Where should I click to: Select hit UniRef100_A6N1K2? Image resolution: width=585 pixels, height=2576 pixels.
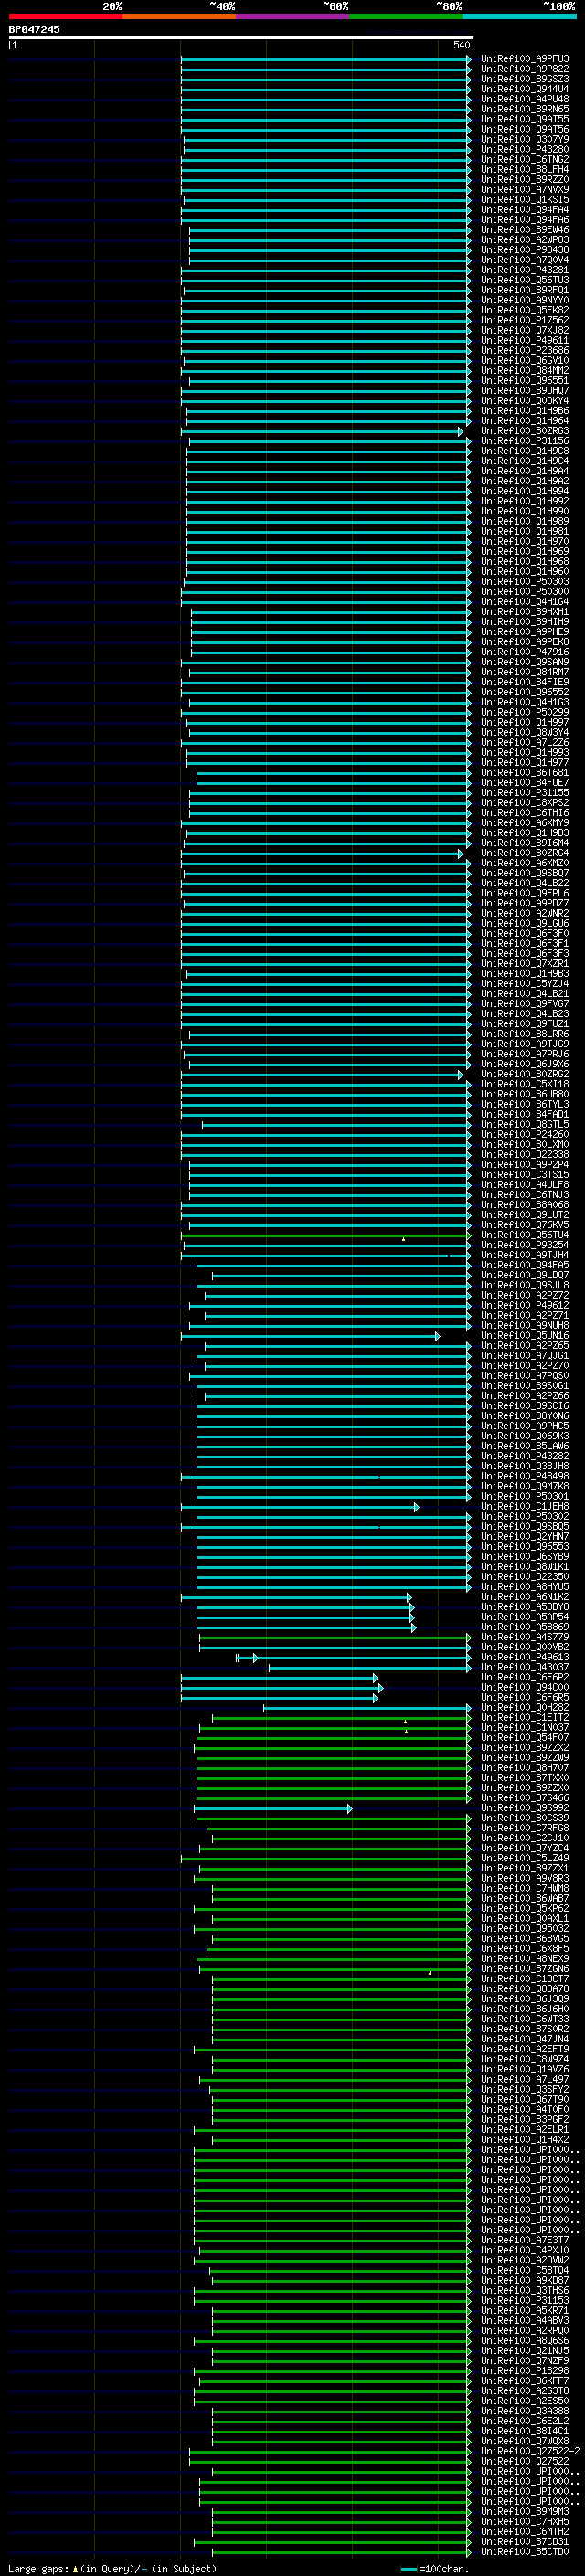tap(525, 1597)
